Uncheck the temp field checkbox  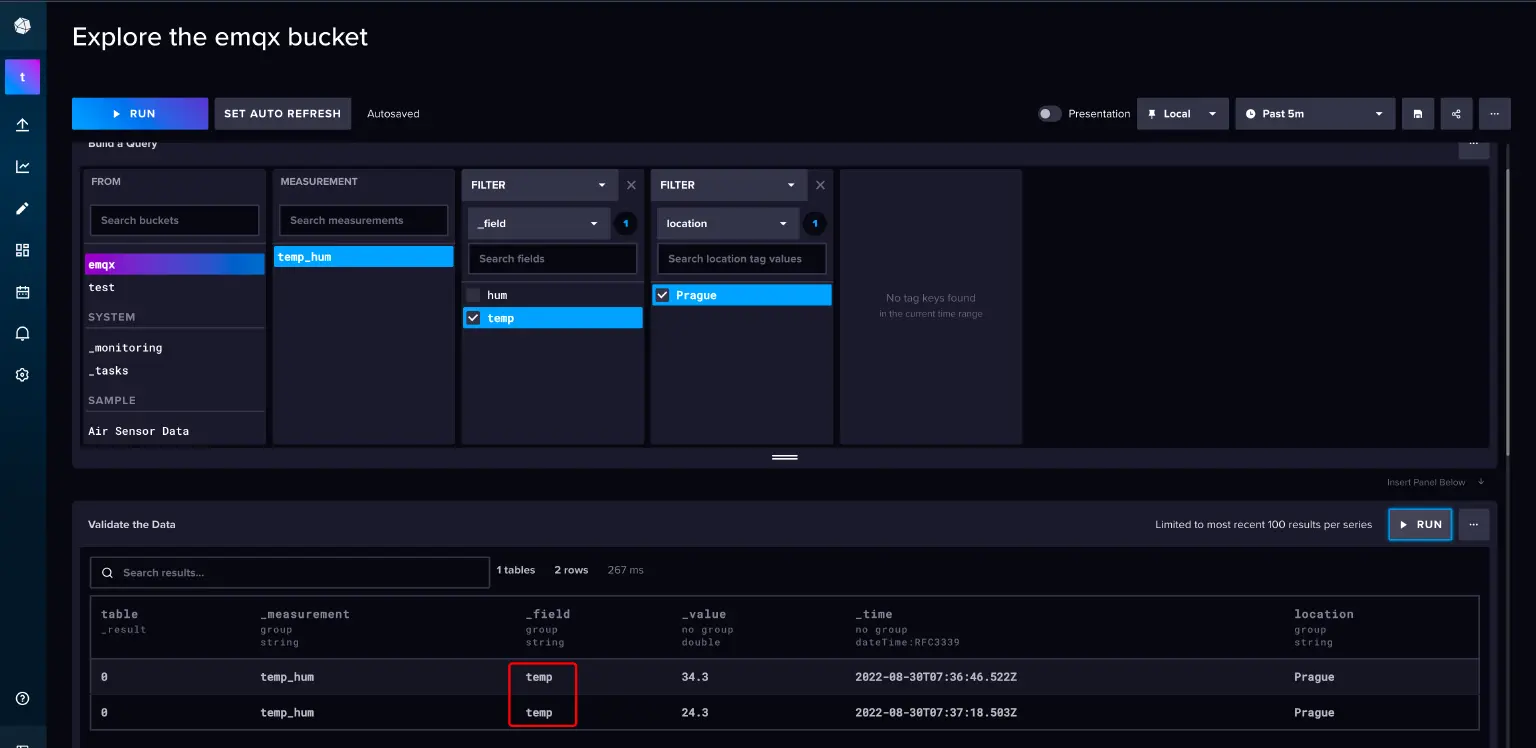pyautogui.click(x=473, y=317)
